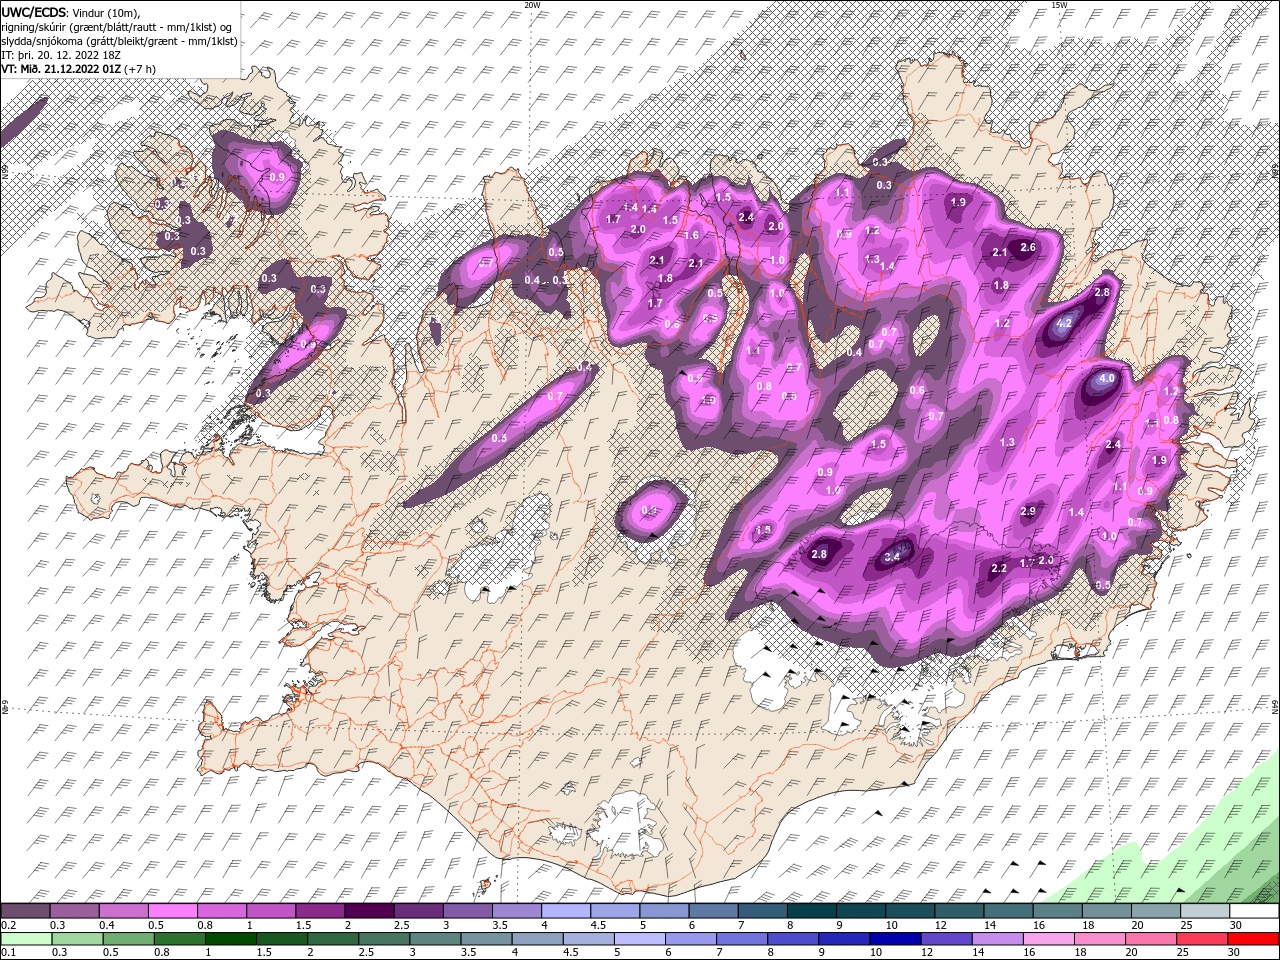Click the 'VT: Mið. 21.12.2022 01Z' valid time
The width and height of the screenshot is (1280, 960).
pyautogui.click(x=59, y=69)
